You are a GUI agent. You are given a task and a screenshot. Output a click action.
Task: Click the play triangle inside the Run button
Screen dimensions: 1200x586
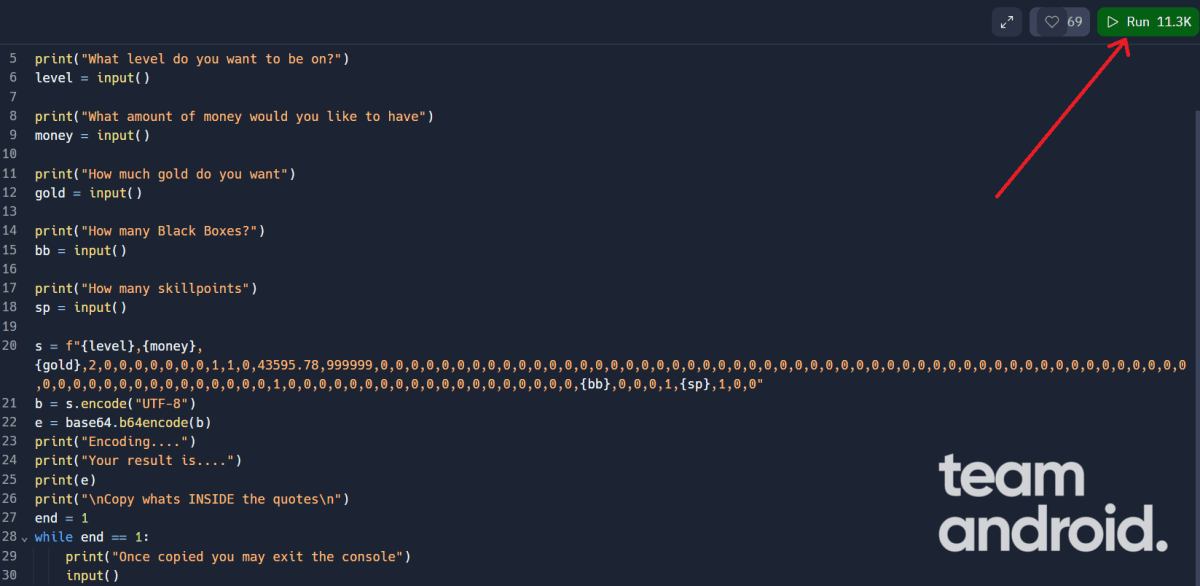1113,21
